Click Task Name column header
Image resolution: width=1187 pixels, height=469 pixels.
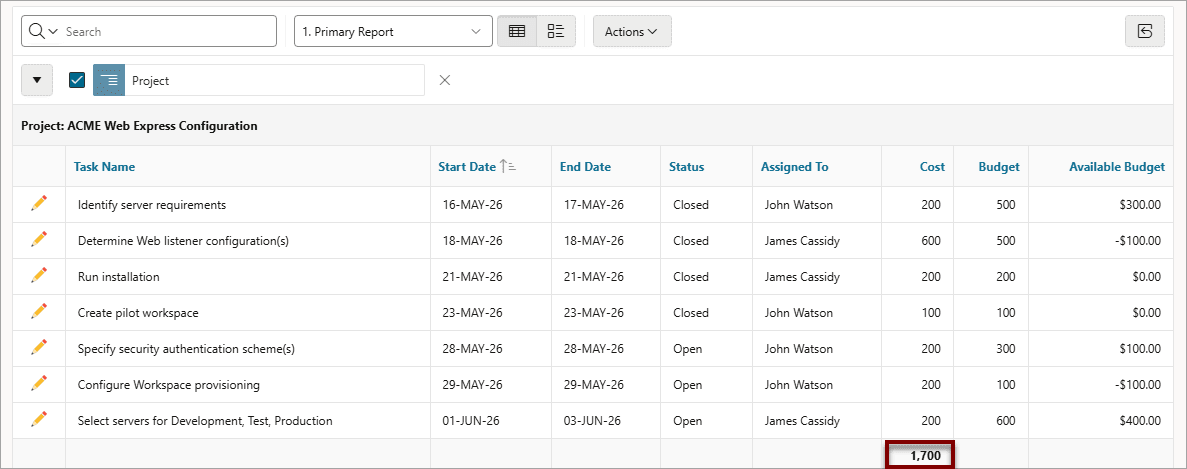[x=104, y=167]
